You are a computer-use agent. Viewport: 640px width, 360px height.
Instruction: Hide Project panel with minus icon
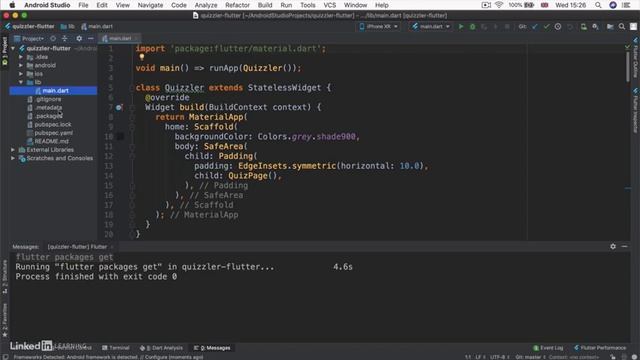(x=91, y=38)
